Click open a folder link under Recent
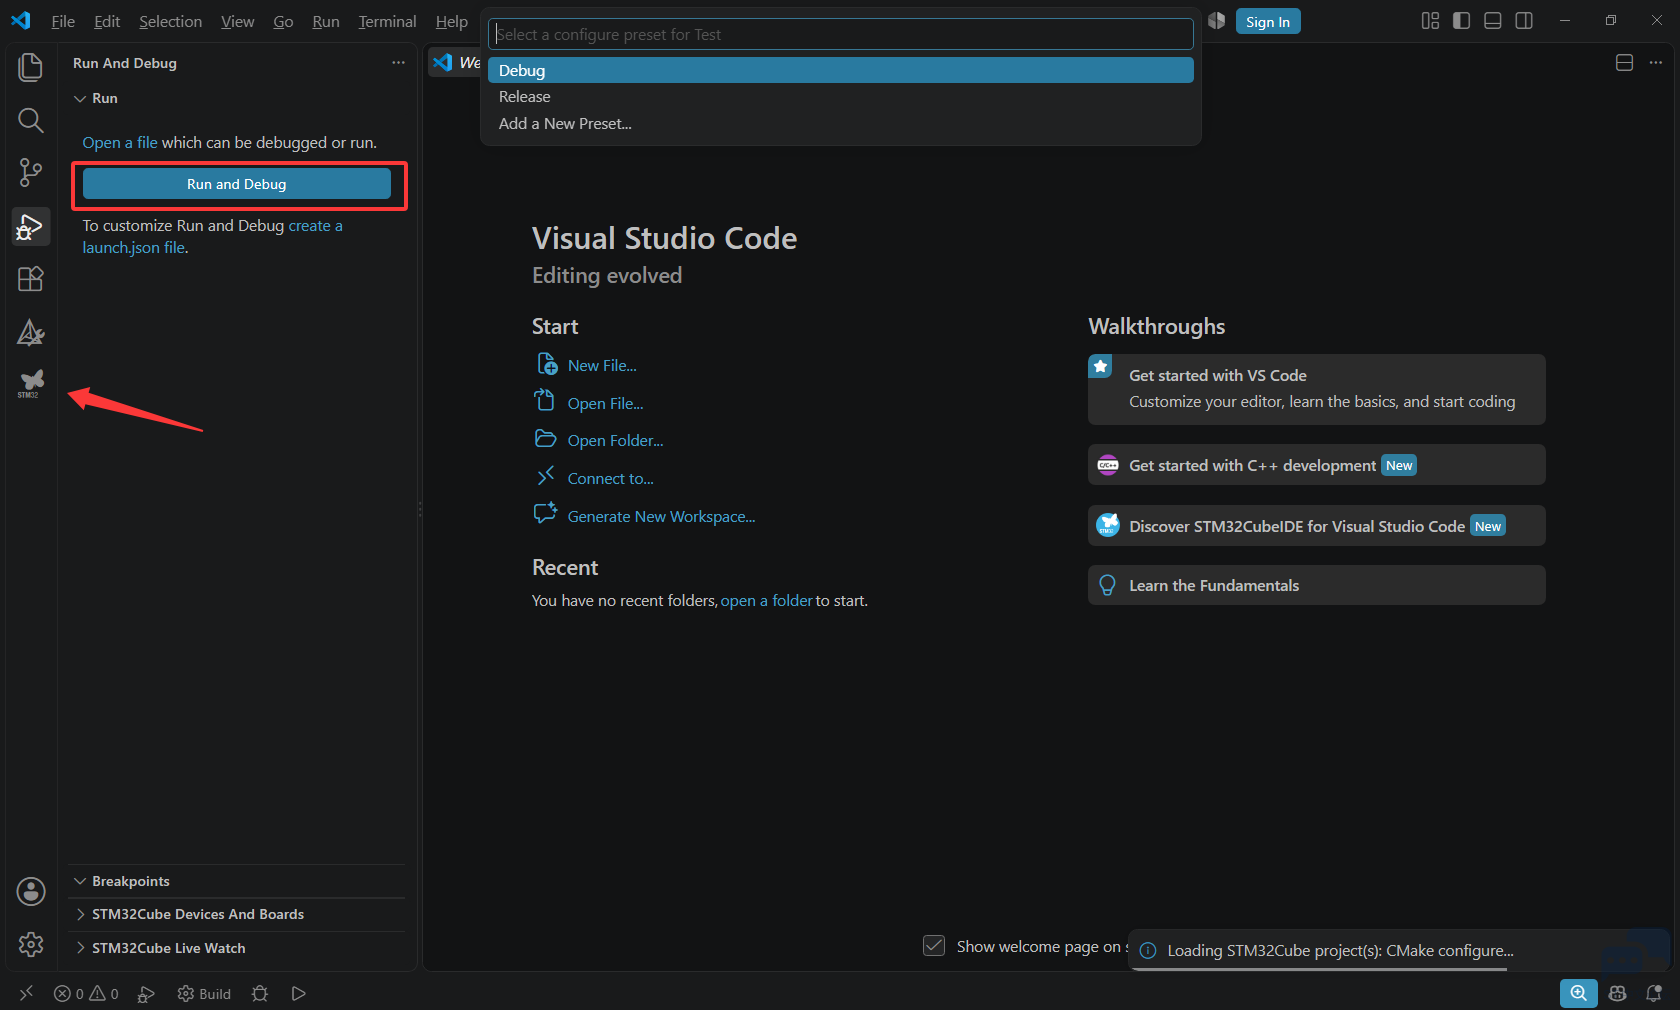The height and width of the screenshot is (1010, 1680). (767, 601)
